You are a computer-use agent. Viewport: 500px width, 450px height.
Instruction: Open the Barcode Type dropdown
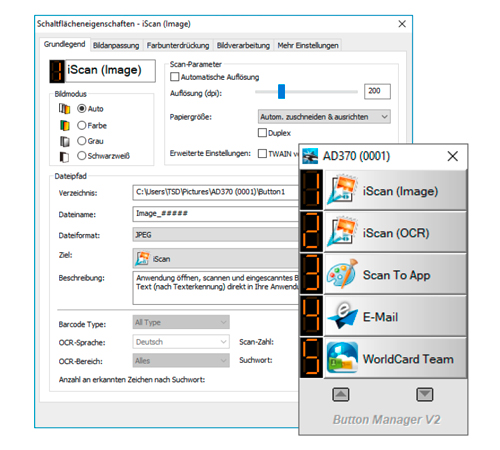pos(181,322)
